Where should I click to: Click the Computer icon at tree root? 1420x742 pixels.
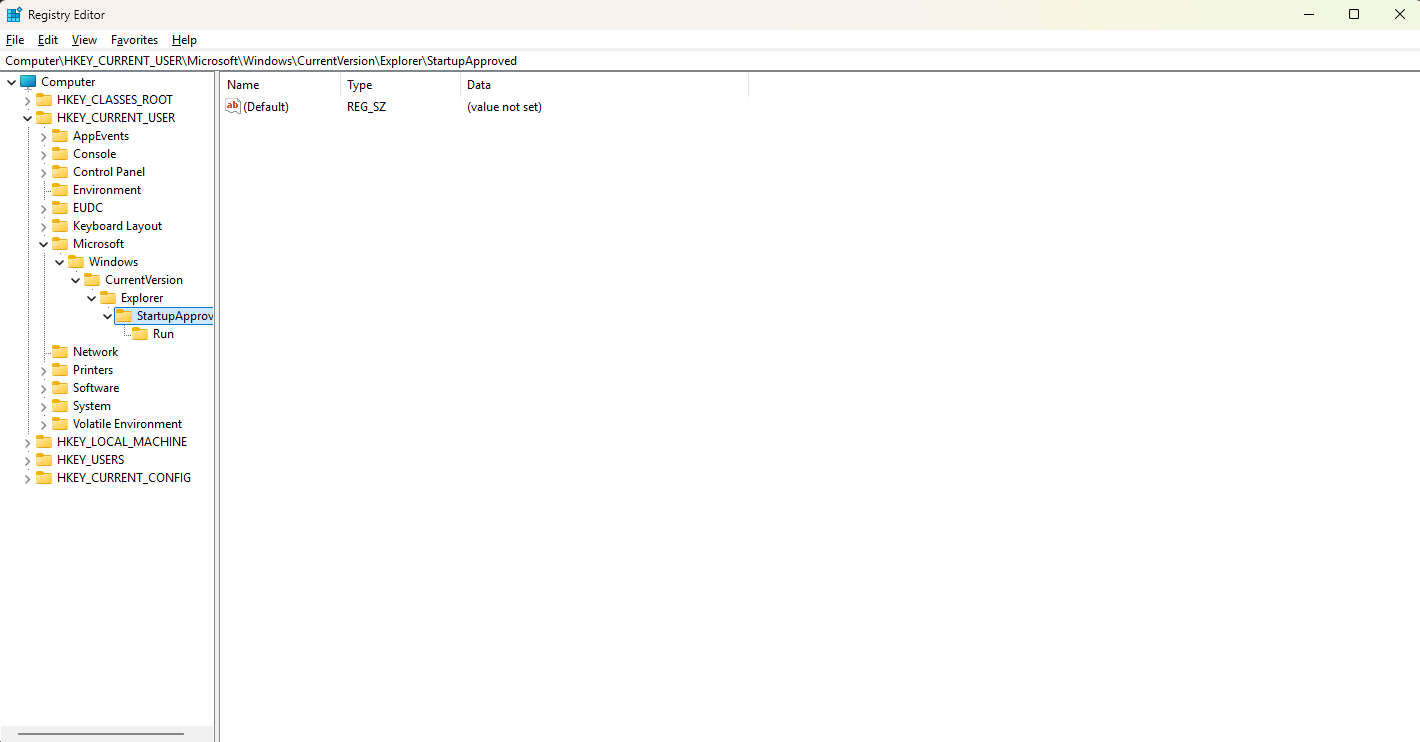coord(27,81)
